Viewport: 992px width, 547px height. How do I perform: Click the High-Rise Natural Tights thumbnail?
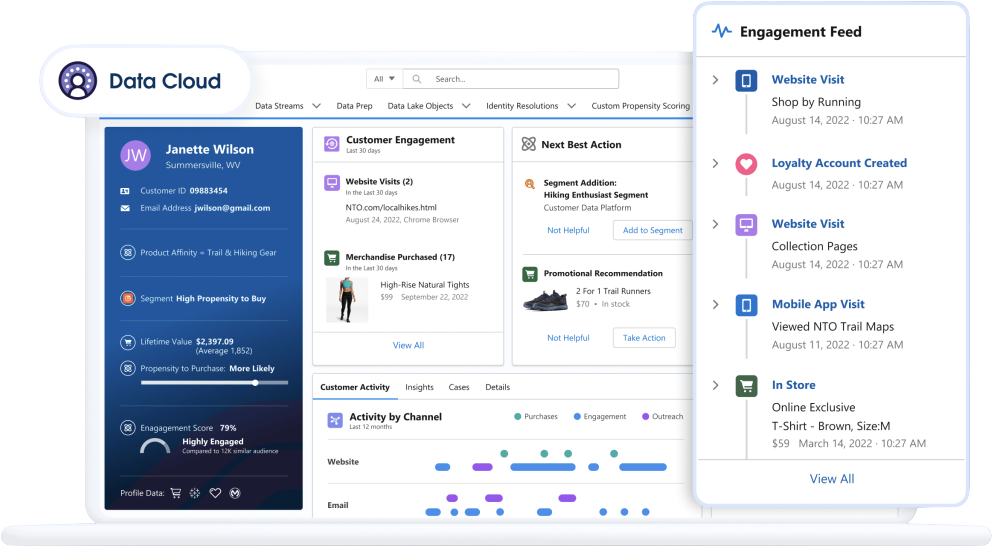[347, 300]
